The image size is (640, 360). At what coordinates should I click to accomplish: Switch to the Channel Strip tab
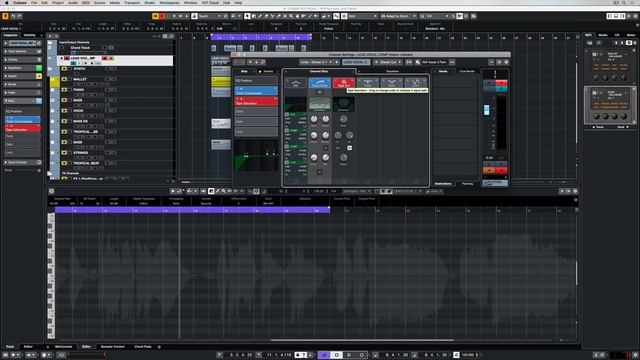[x=319, y=71]
